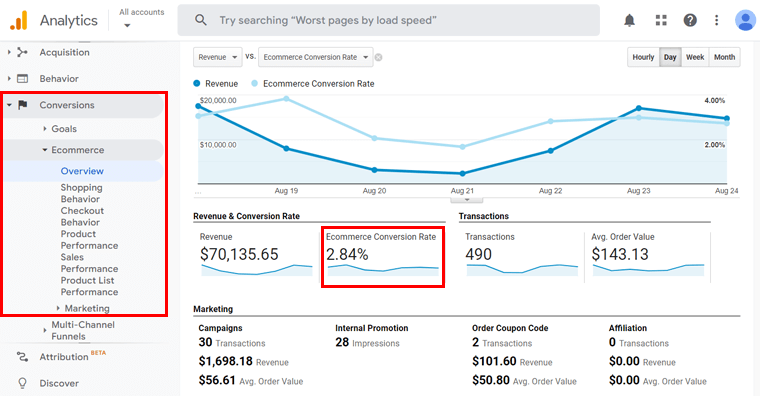The height and width of the screenshot is (396, 760).
Task: Click the Affiliation heading
Action: click(x=628, y=328)
